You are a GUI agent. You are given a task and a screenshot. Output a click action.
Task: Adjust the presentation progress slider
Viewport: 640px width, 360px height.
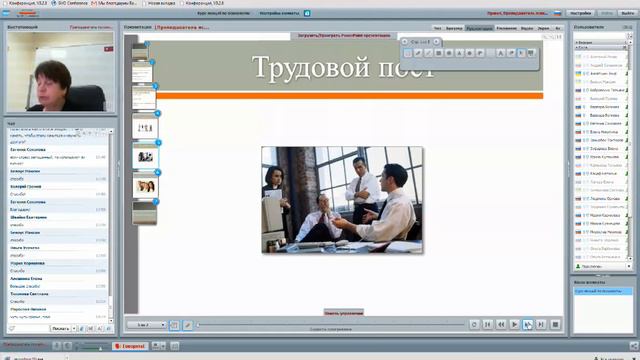coord(331,325)
